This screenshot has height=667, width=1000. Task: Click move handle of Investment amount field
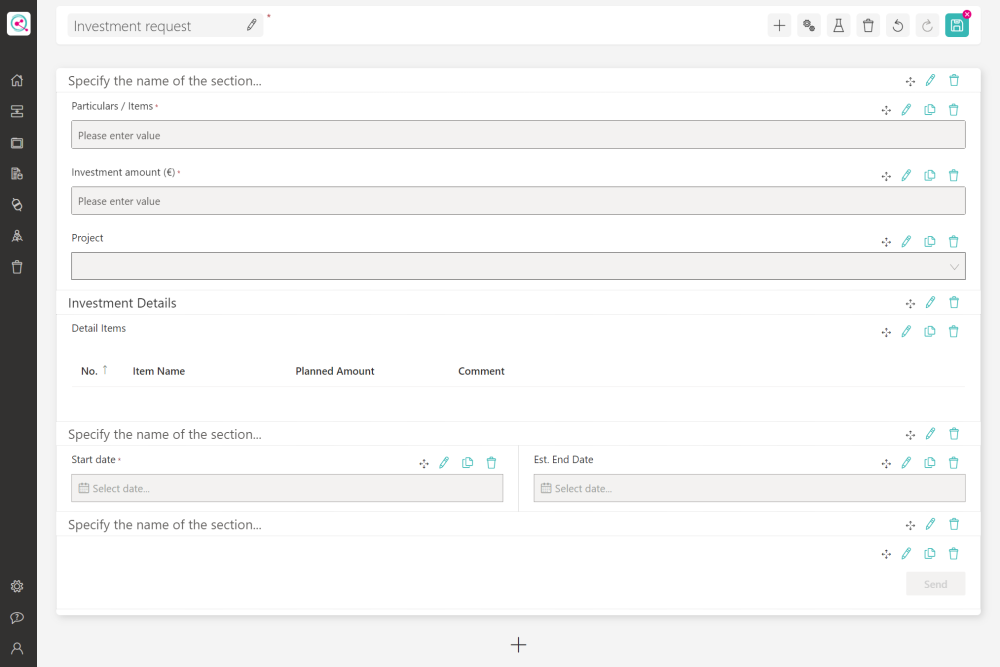[886, 176]
